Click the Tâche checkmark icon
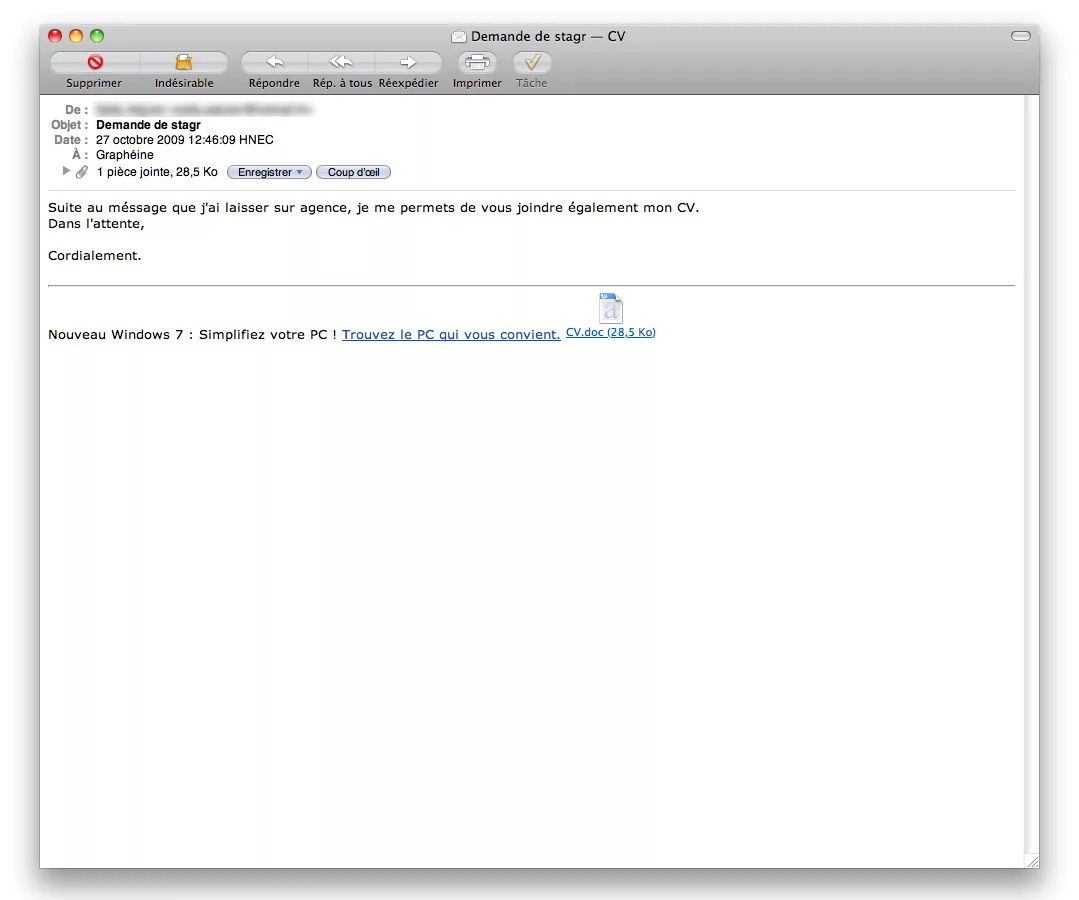This screenshot has height=900, width=1079. 532,62
